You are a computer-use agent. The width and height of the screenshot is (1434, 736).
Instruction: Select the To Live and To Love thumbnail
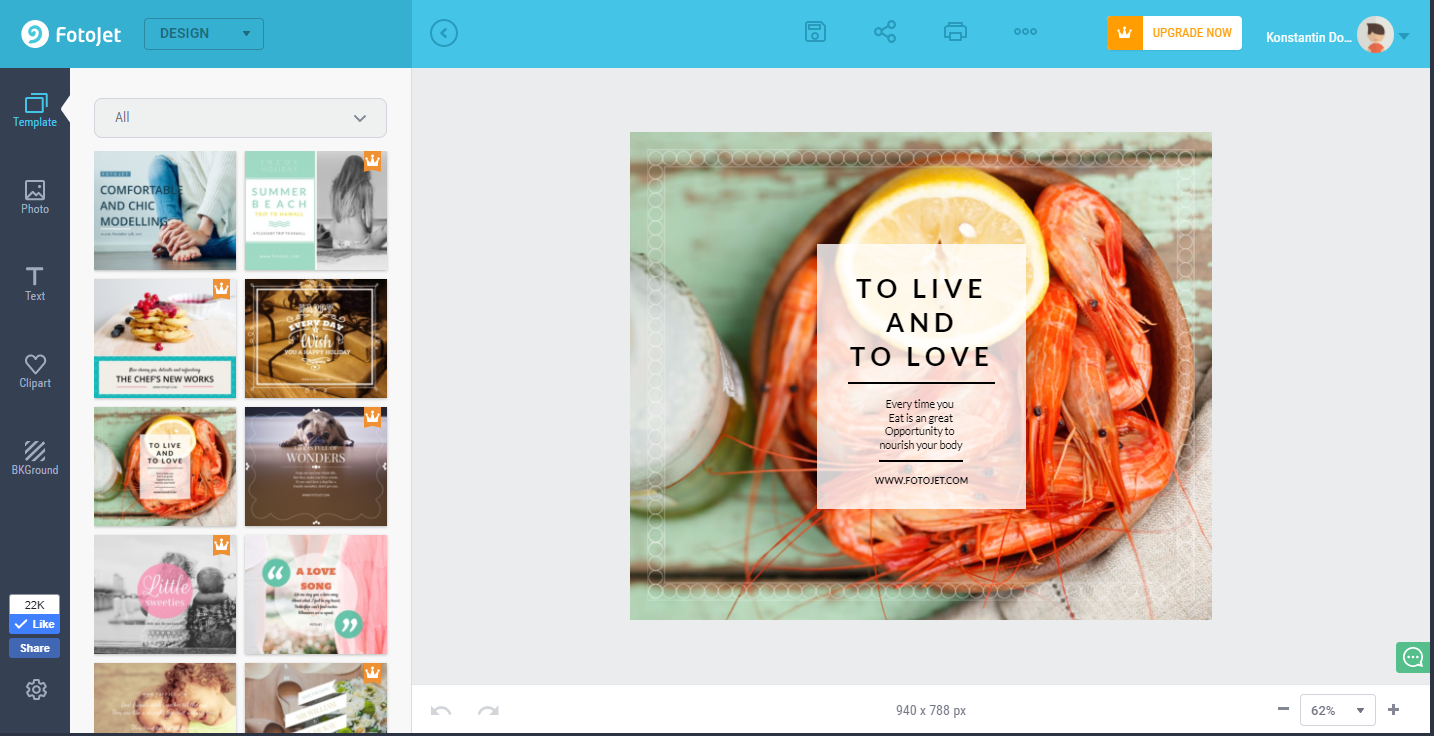pos(165,467)
